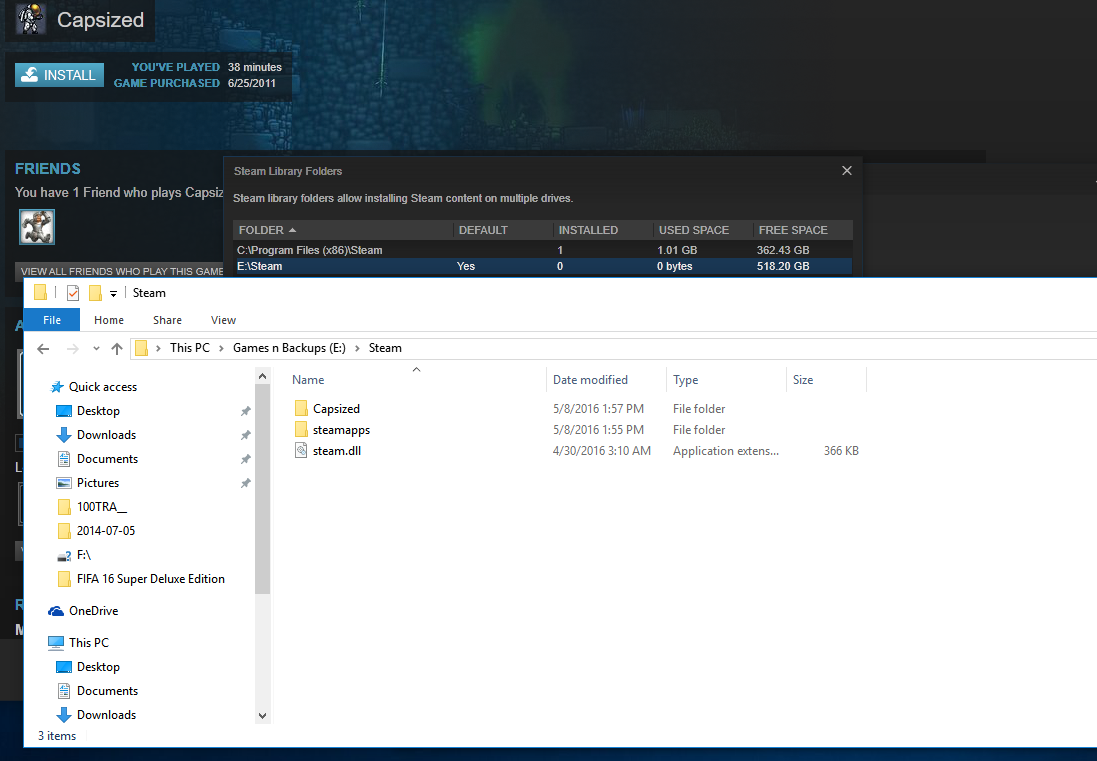
Task: Select the C:\Program Files (x86)\Steam library row
Action: [x=543, y=250]
